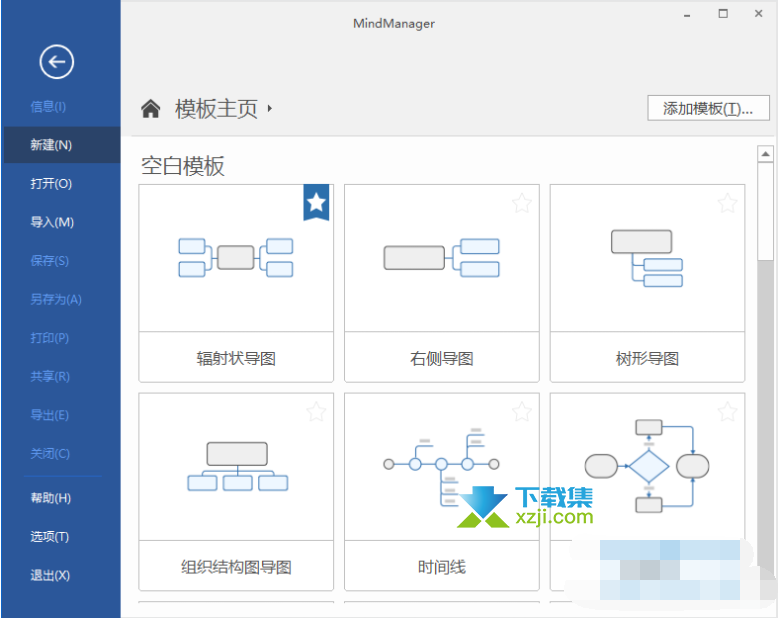Select 另存为(A) menu item
Viewport: 778px width, 618px height.
[x=56, y=300]
